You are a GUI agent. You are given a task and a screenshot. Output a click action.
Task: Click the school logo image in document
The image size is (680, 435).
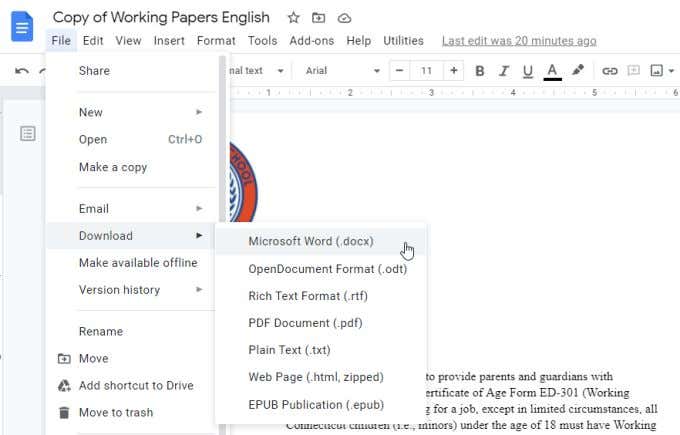[243, 182]
